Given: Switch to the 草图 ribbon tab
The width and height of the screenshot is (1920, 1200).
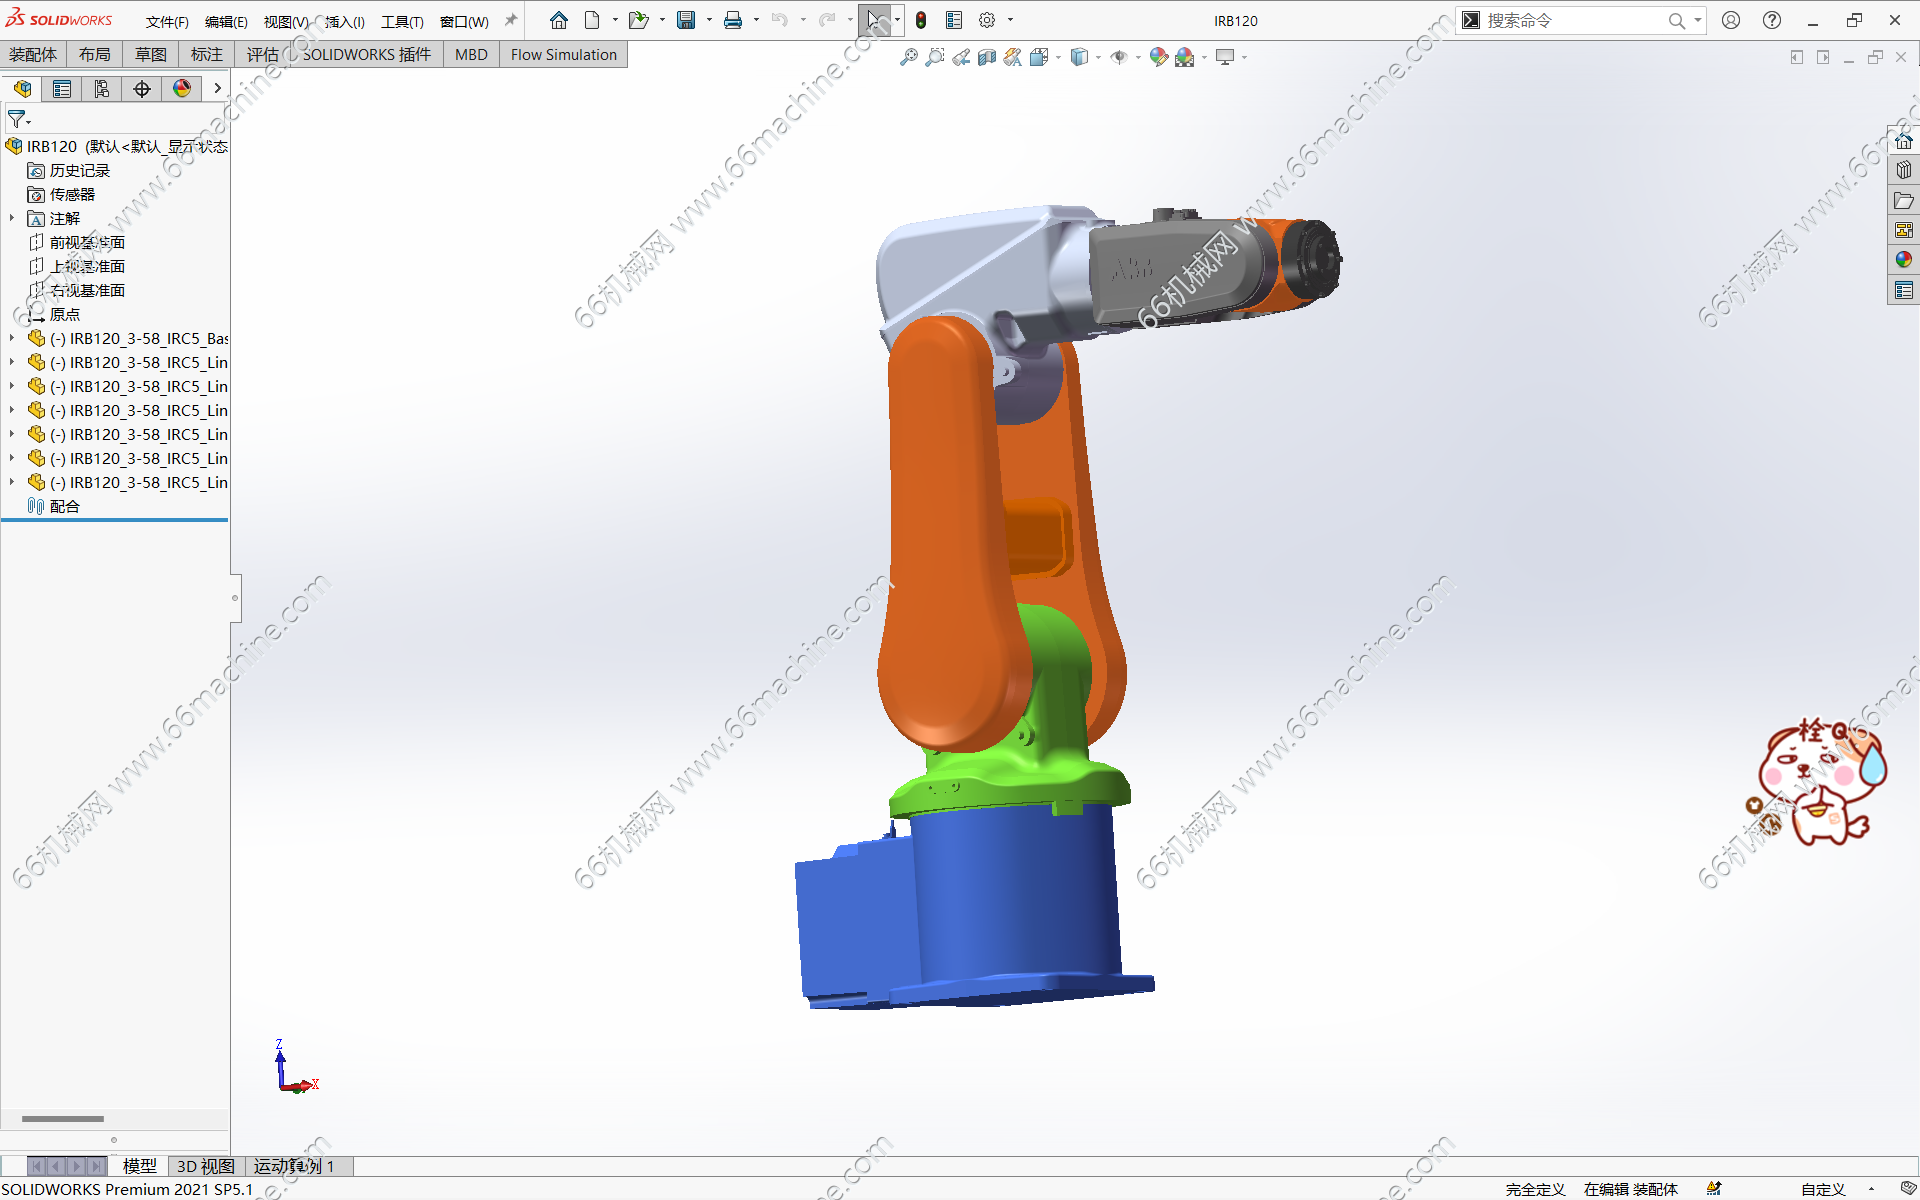Looking at the screenshot, I should click(151, 54).
